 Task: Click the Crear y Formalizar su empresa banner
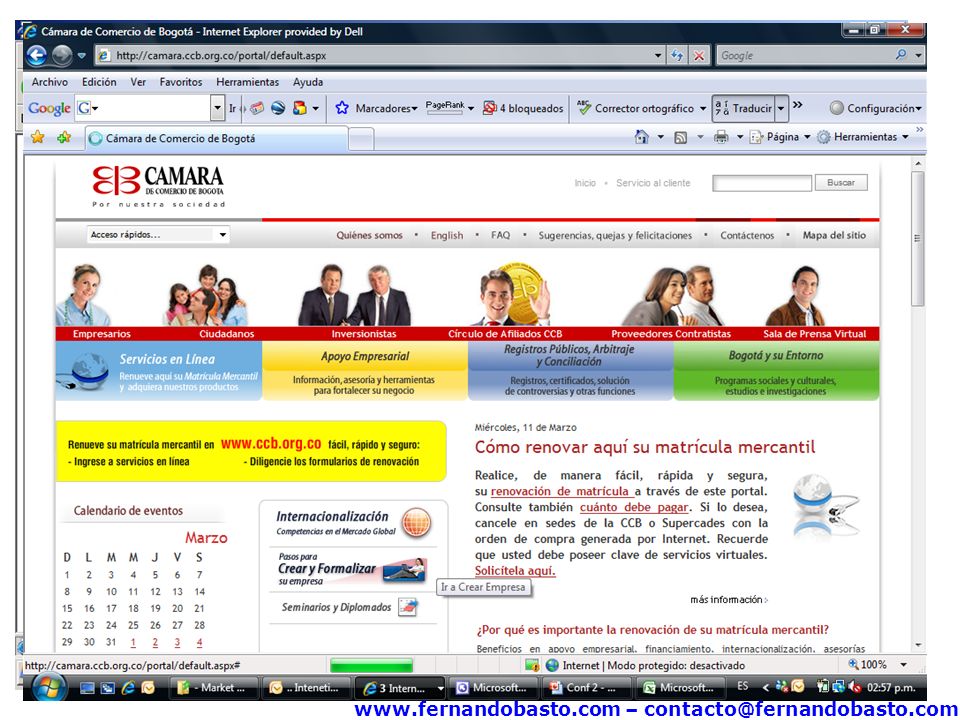click(351, 569)
